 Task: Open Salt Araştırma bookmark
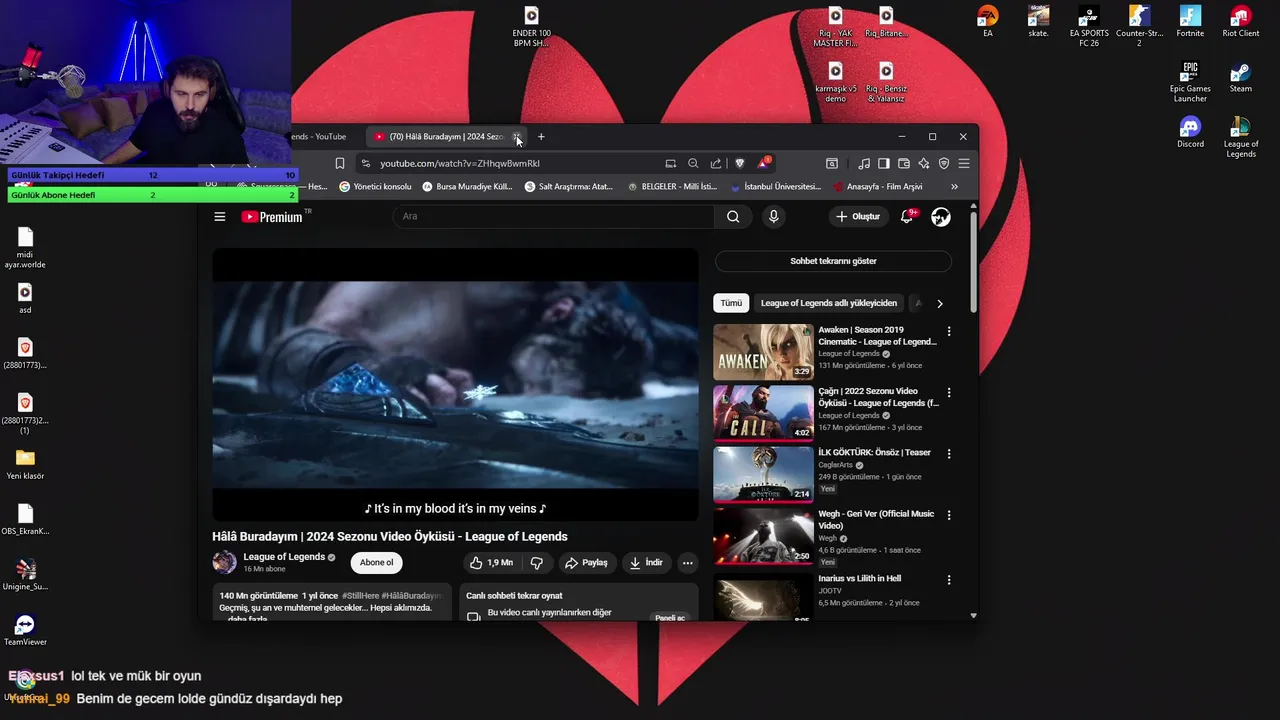569,187
